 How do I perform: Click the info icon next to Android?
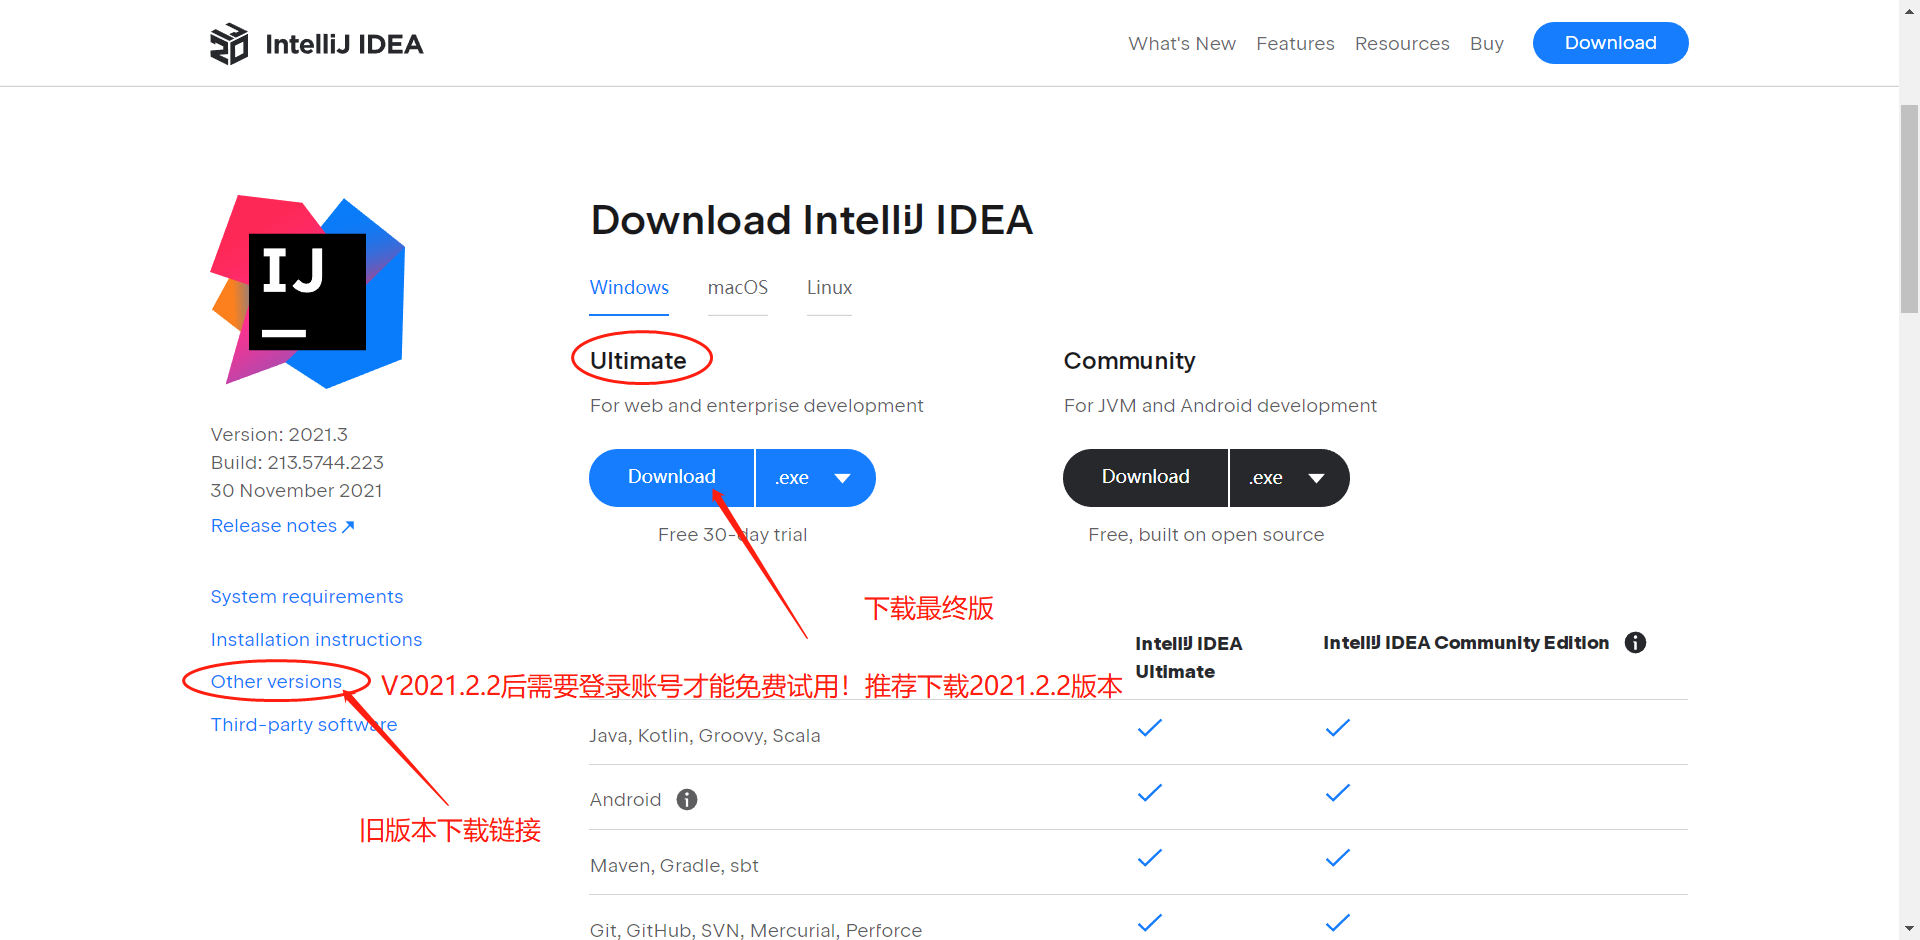coord(686,799)
